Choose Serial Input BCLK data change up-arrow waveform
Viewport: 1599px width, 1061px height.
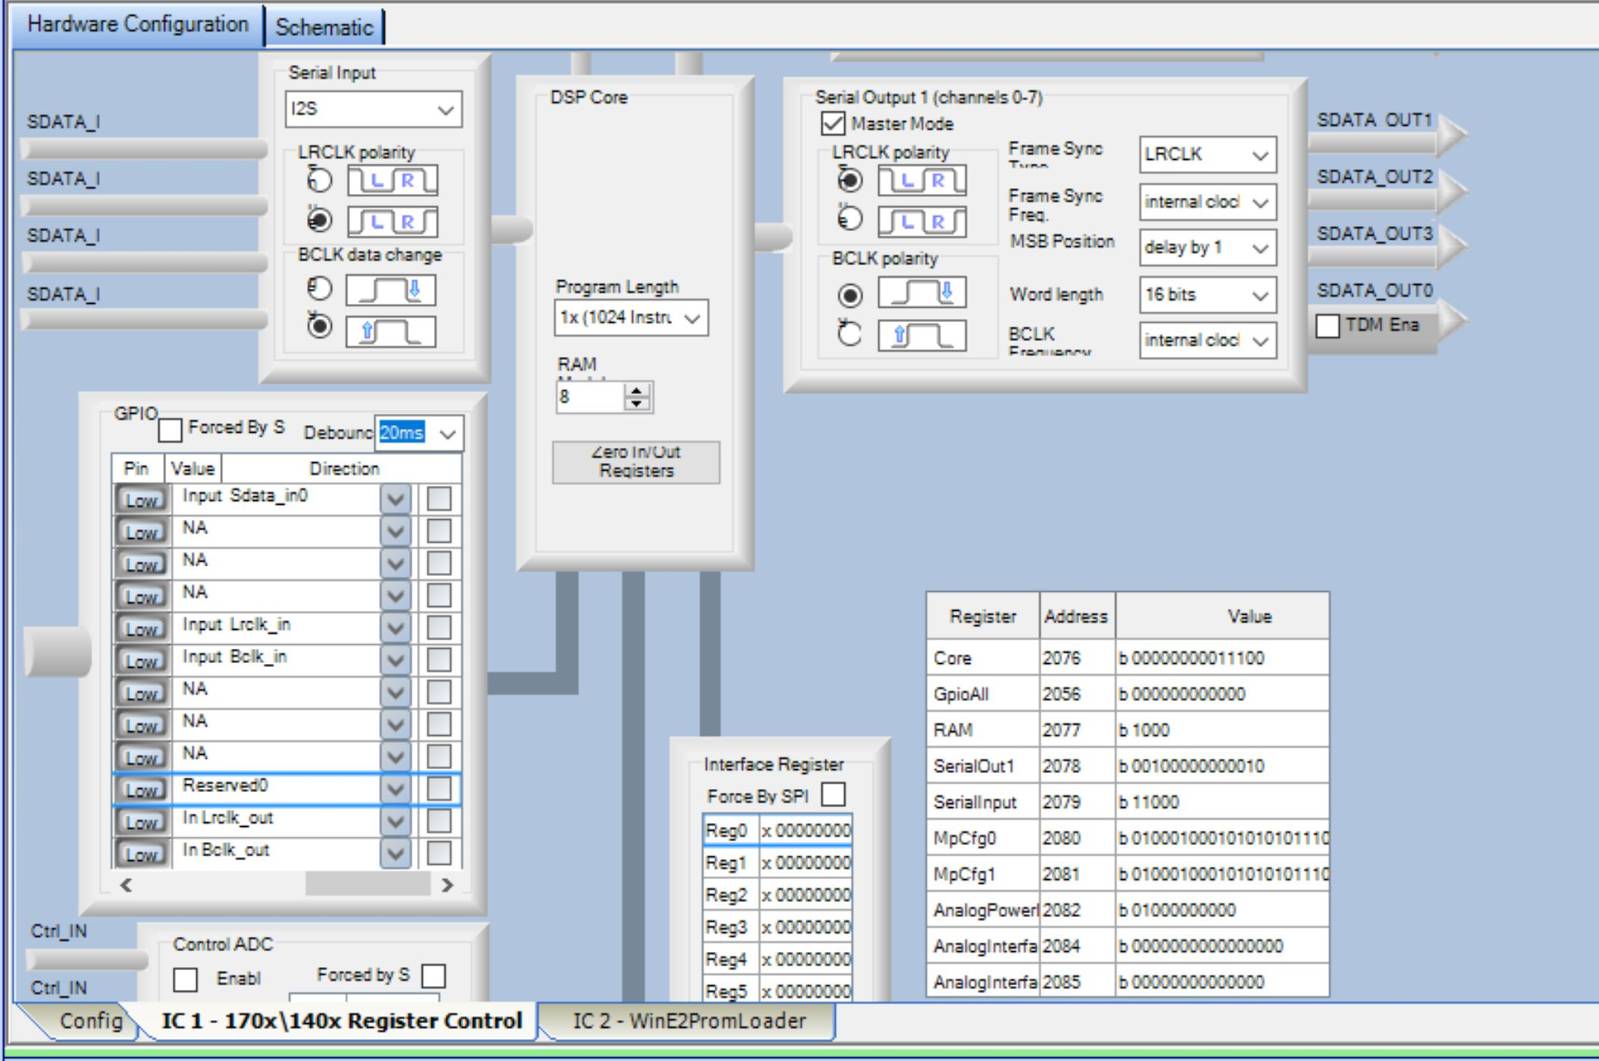391,331
